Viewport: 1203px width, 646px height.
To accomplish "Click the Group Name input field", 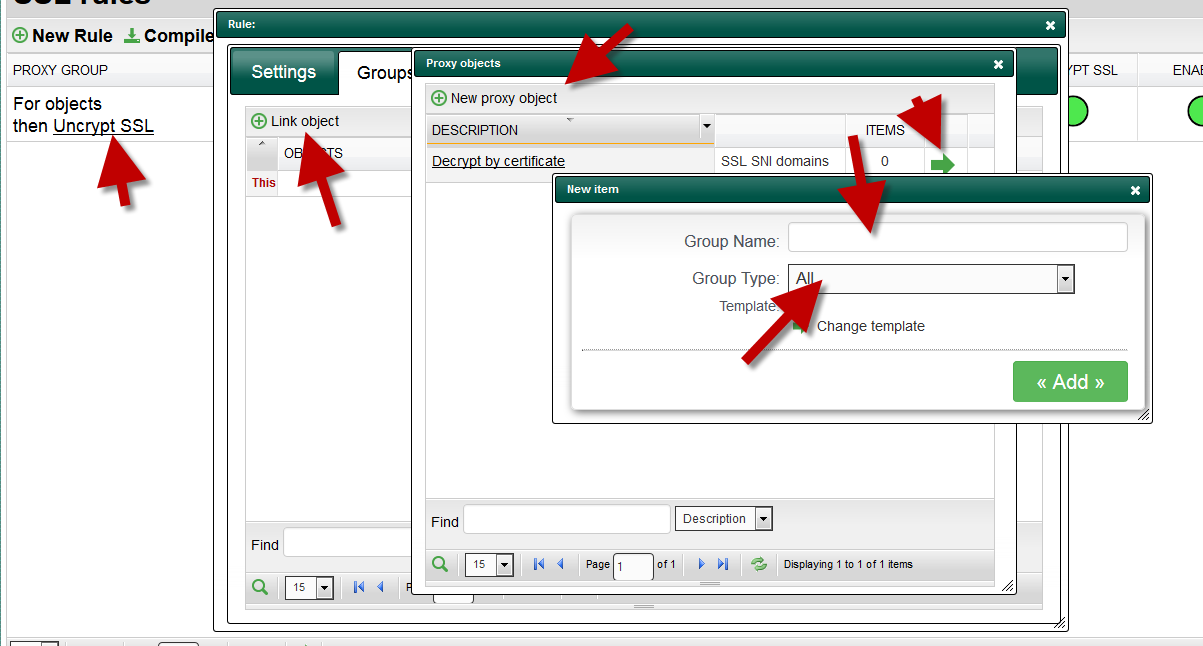I will 957,237.
